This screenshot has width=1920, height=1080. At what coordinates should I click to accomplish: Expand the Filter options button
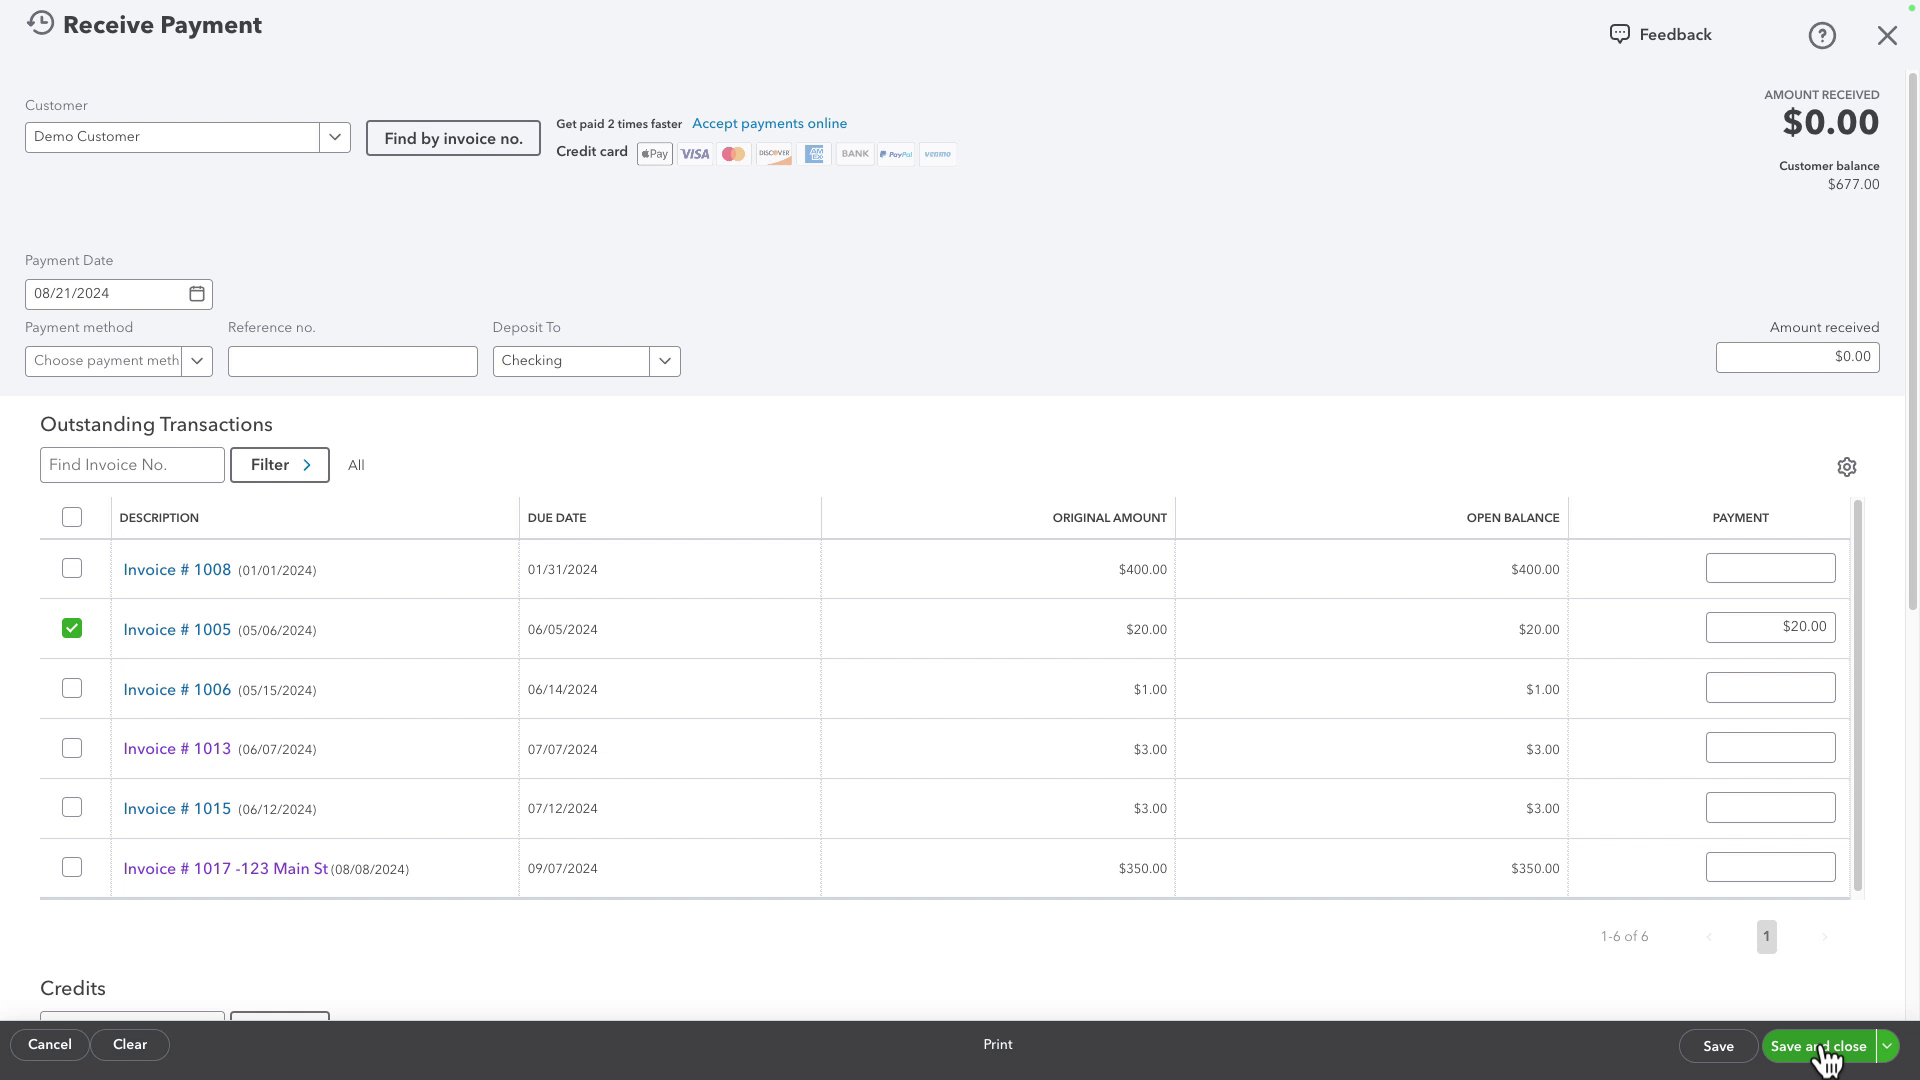pyautogui.click(x=280, y=465)
